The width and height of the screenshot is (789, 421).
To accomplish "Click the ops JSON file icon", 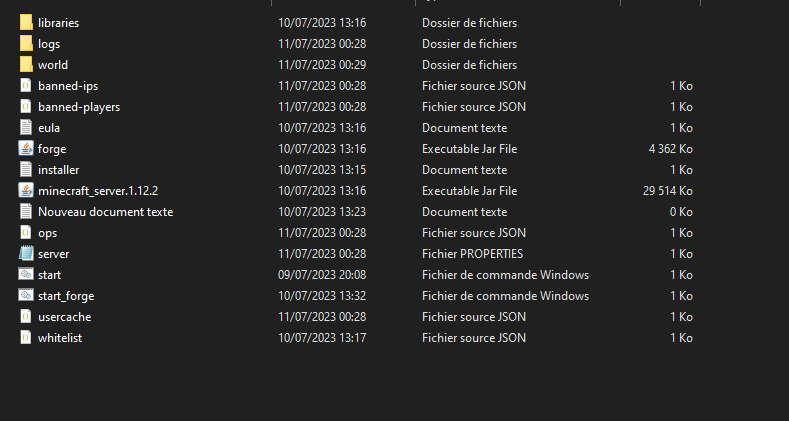I will tap(26, 233).
